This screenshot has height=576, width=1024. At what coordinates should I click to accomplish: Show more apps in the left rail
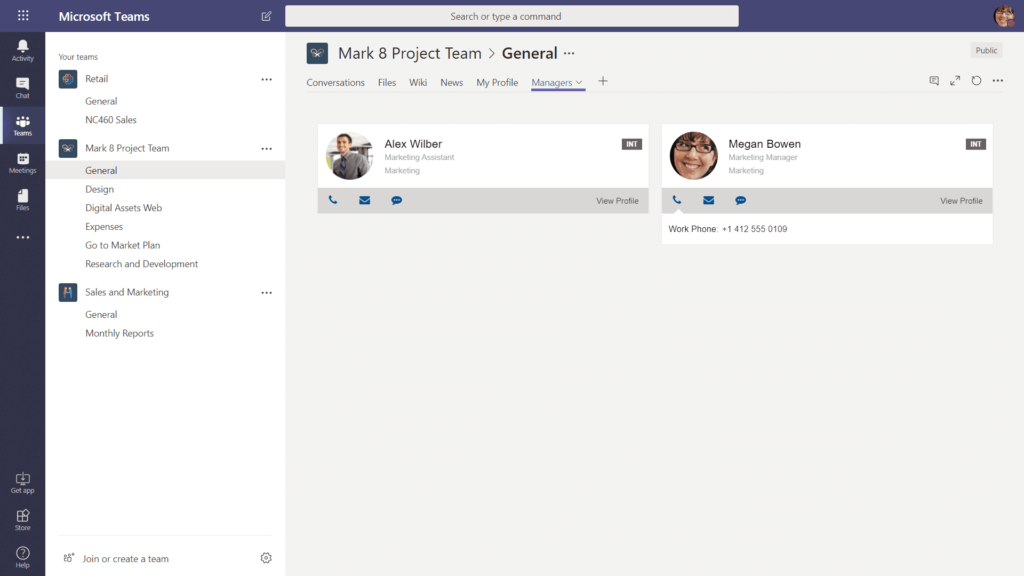23,238
